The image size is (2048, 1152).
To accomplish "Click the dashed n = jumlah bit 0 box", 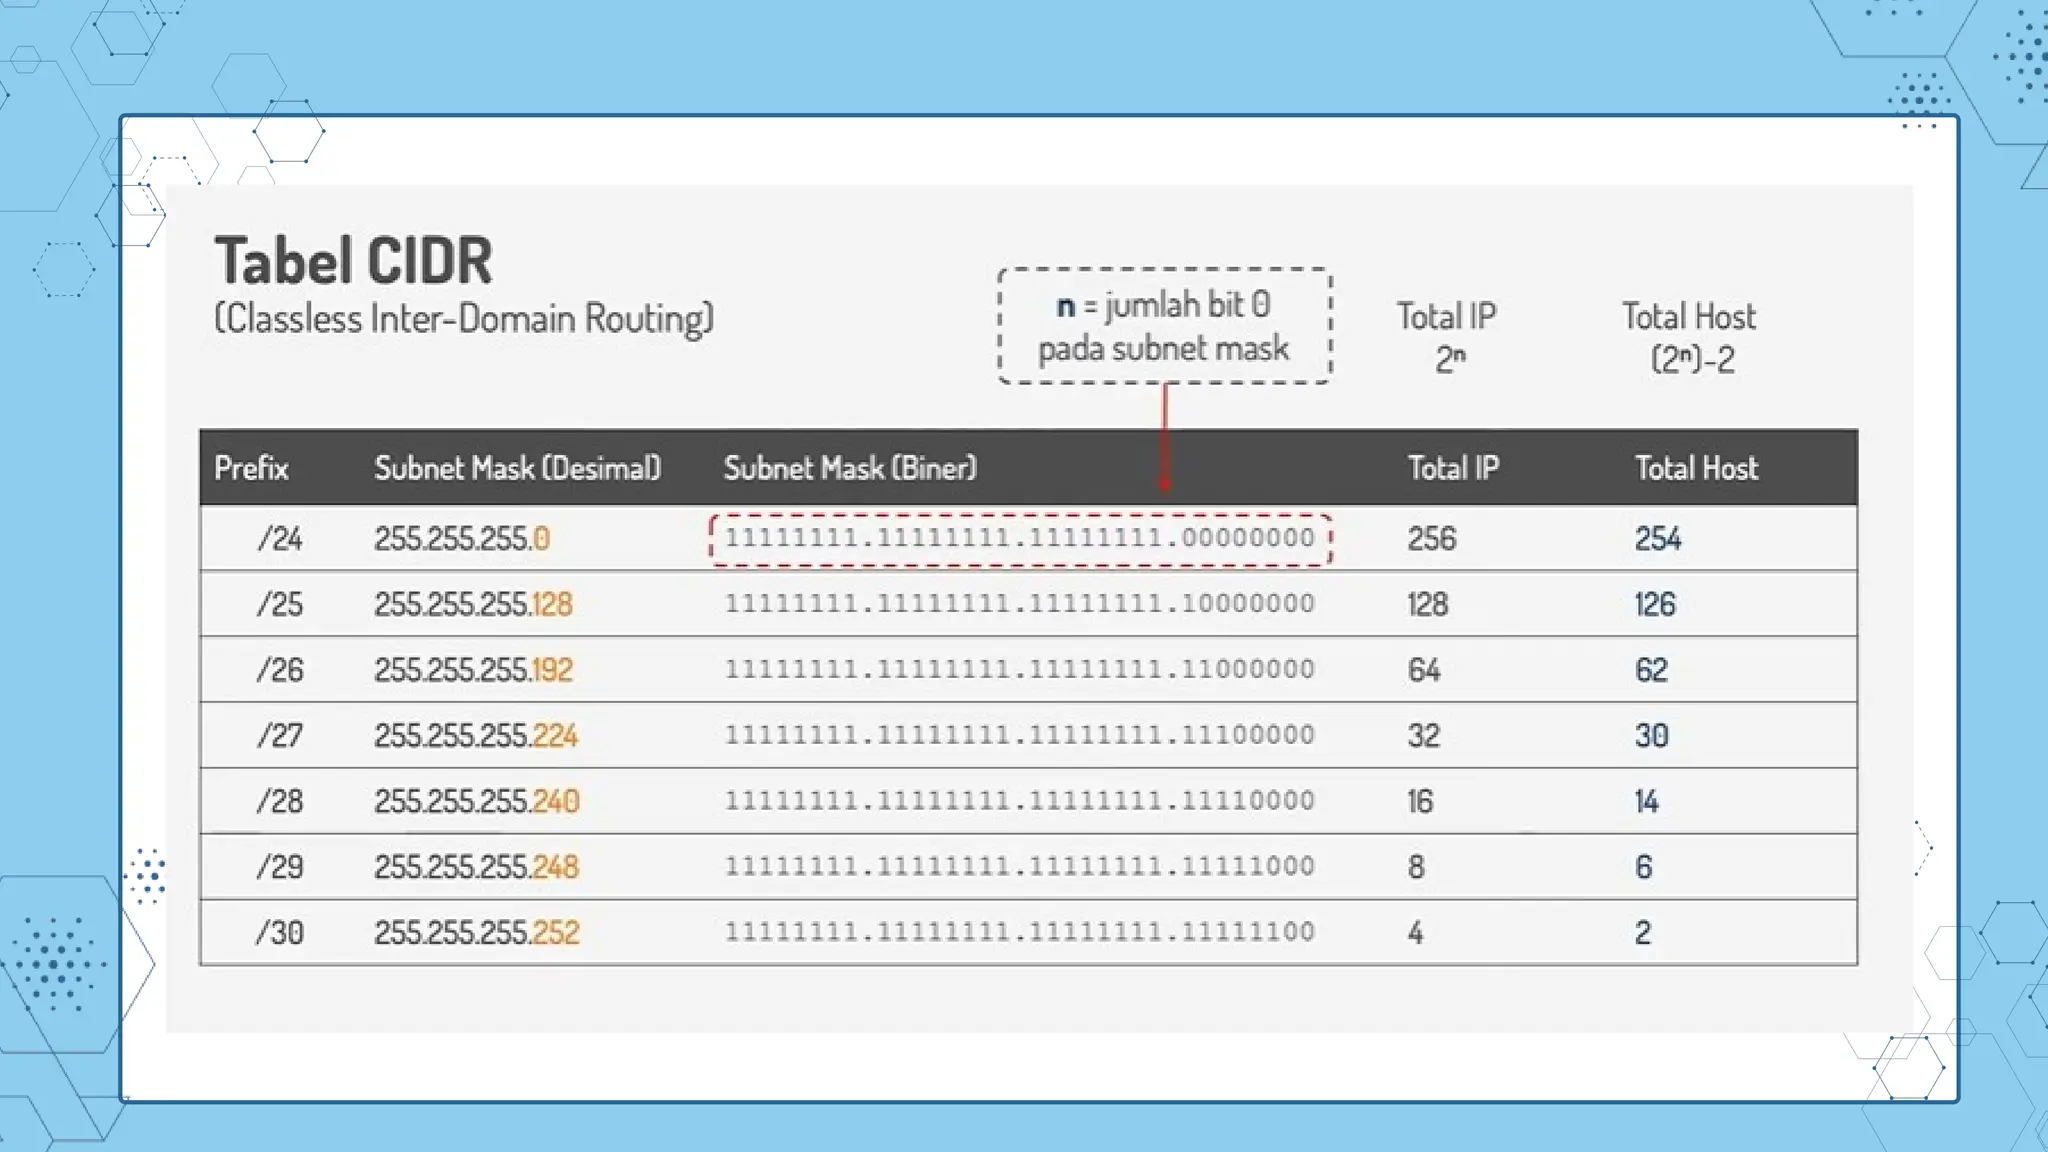I will click(1164, 326).
